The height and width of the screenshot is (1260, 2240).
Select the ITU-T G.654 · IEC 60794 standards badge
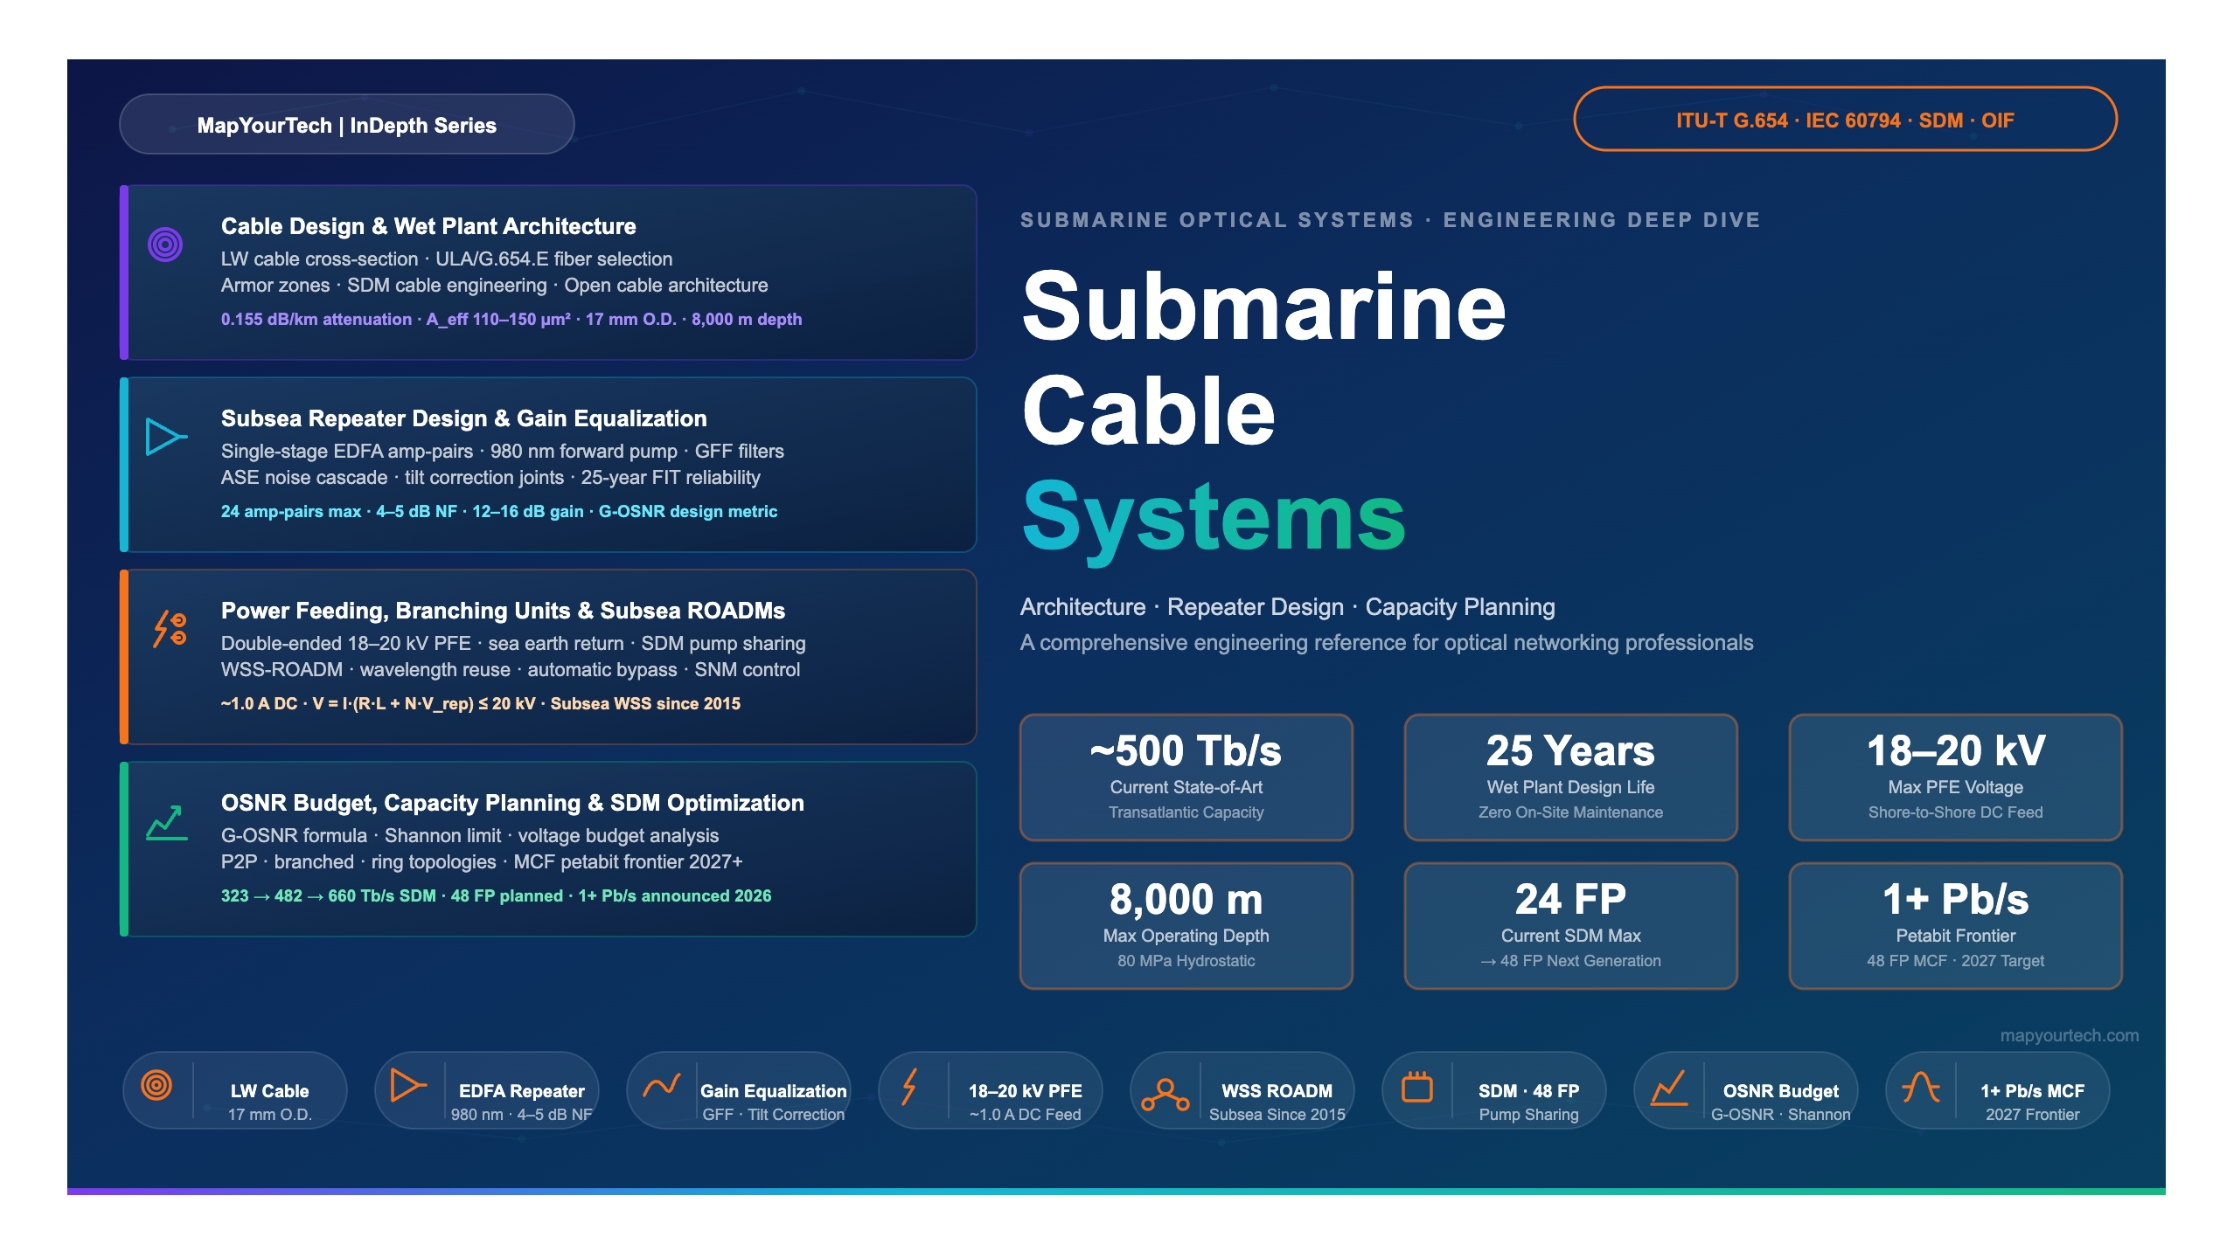click(1845, 120)
